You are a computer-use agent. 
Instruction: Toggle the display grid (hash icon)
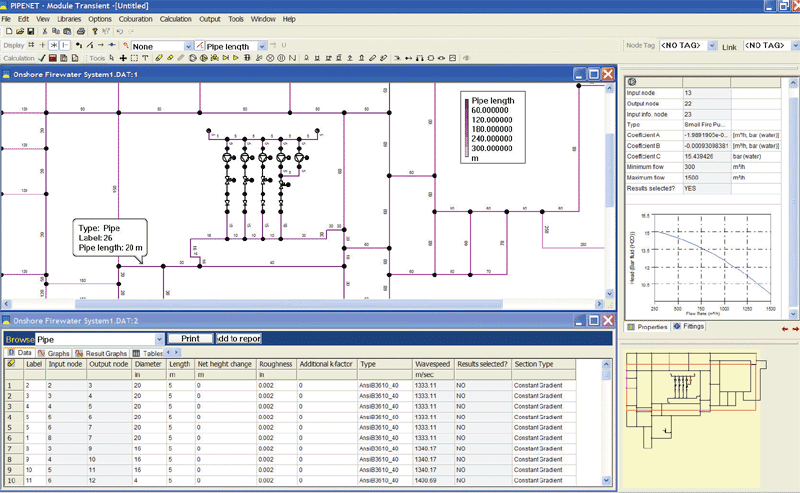(x=31, y=45)
